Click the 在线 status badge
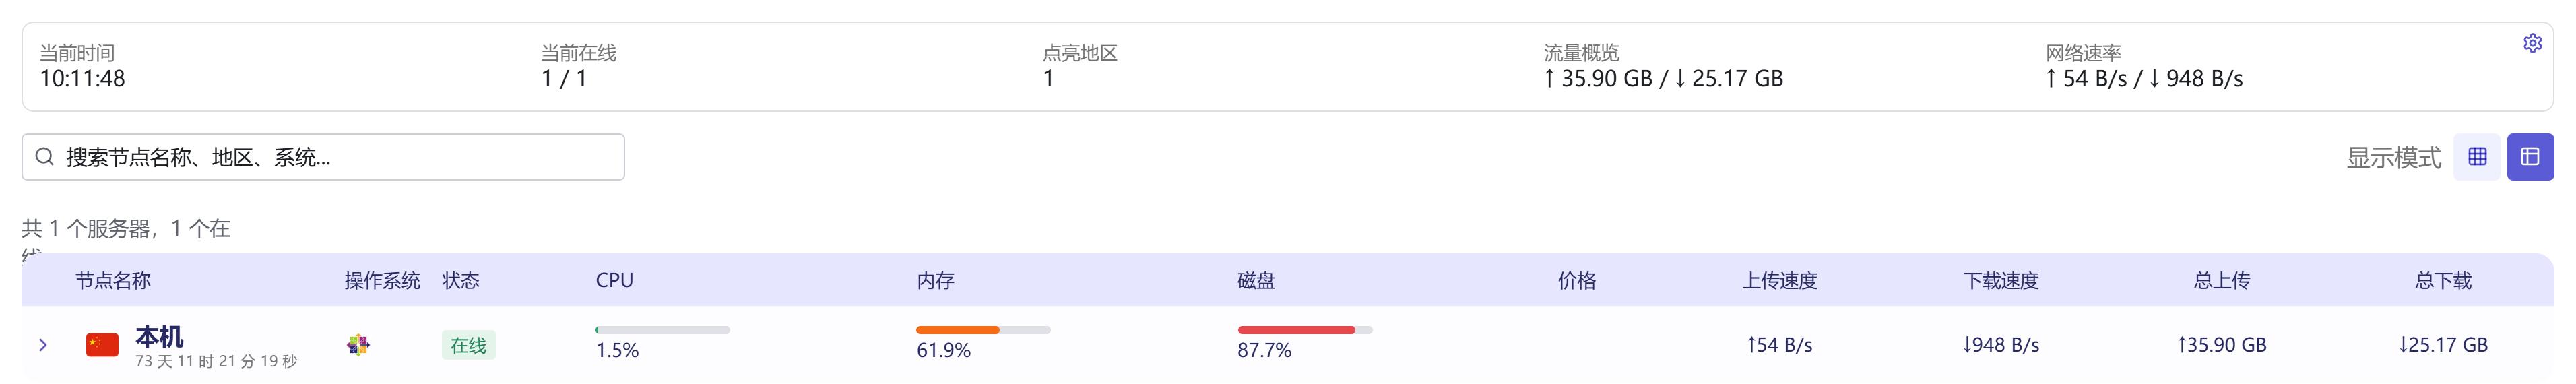This screenshot has height=384, width=2576. (x=468, y=345)
